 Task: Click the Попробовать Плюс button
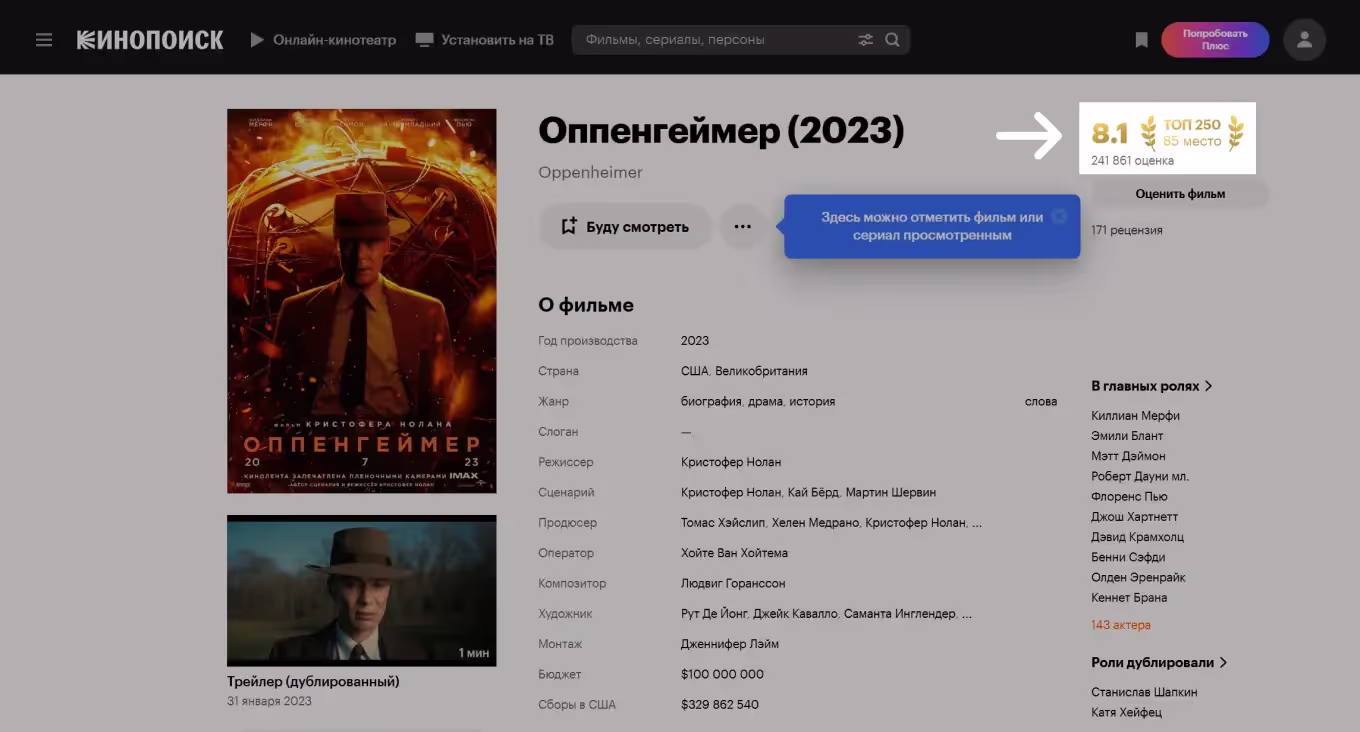tap(1214, 40)
